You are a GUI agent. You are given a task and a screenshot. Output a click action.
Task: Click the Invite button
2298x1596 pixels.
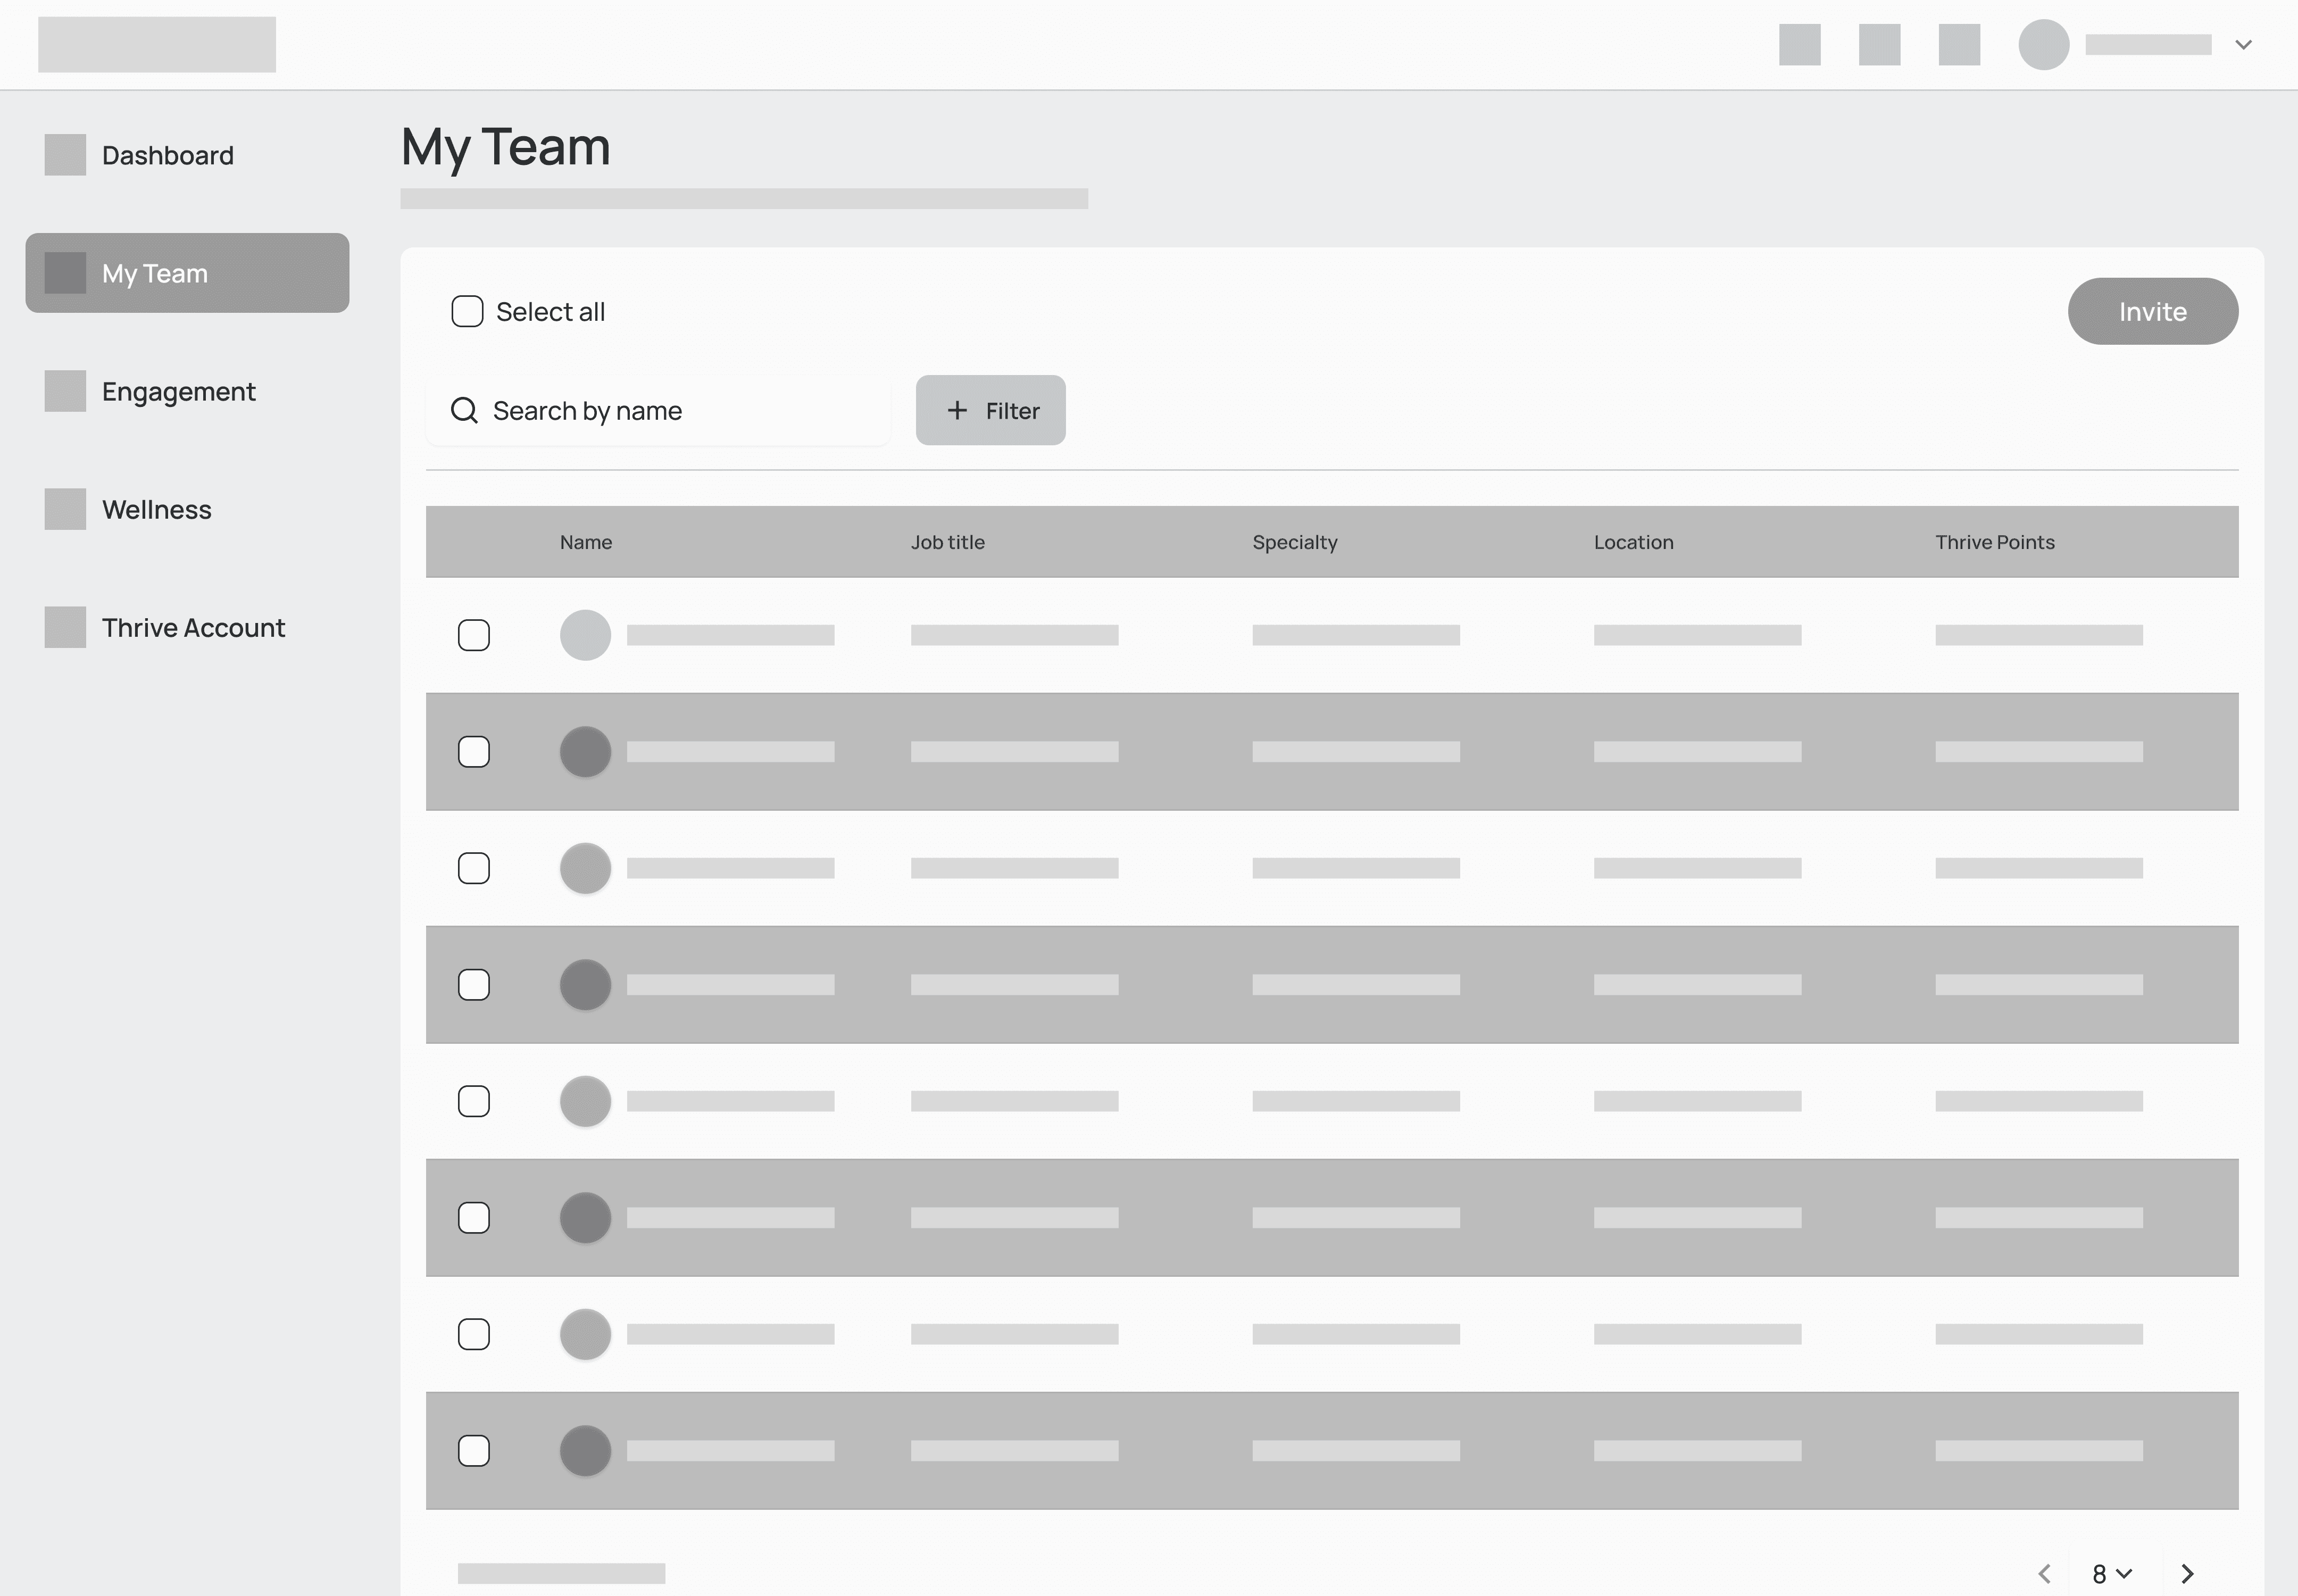2152,311
